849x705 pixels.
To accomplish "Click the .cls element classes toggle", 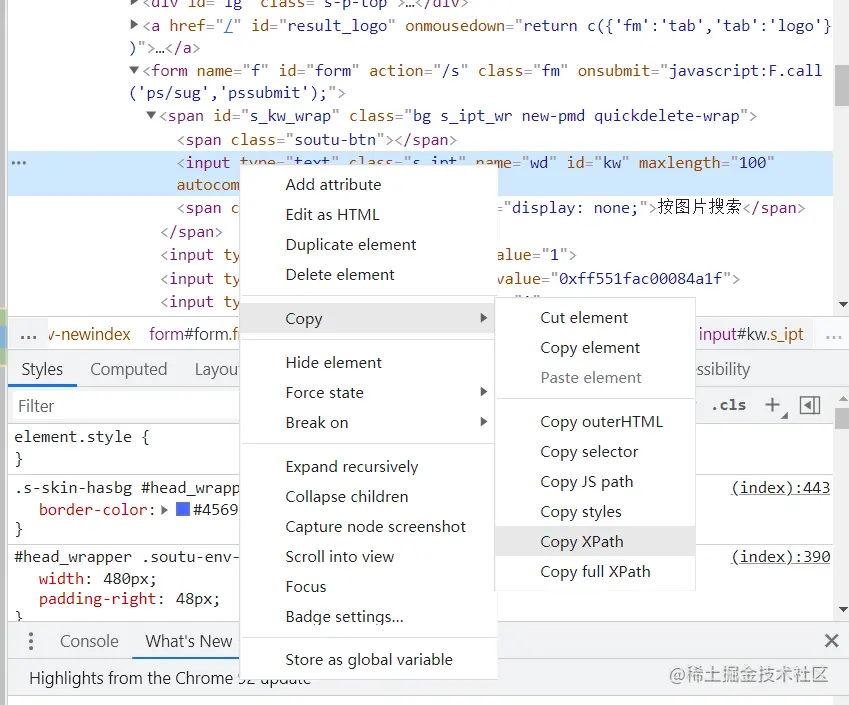I will click(728, 405).
